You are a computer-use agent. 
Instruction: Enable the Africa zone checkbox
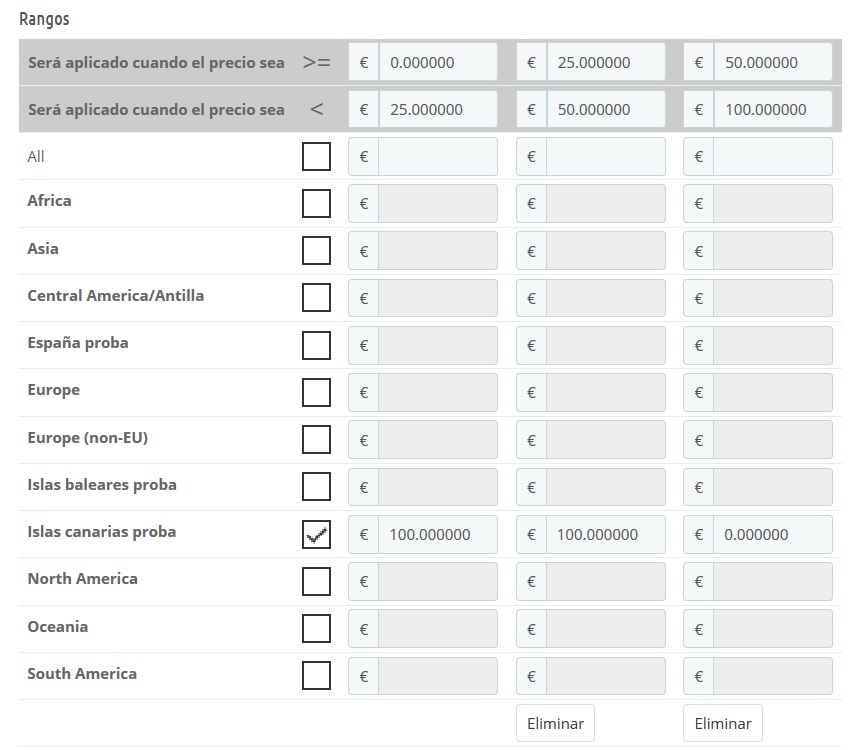click(x=316, y=204)
